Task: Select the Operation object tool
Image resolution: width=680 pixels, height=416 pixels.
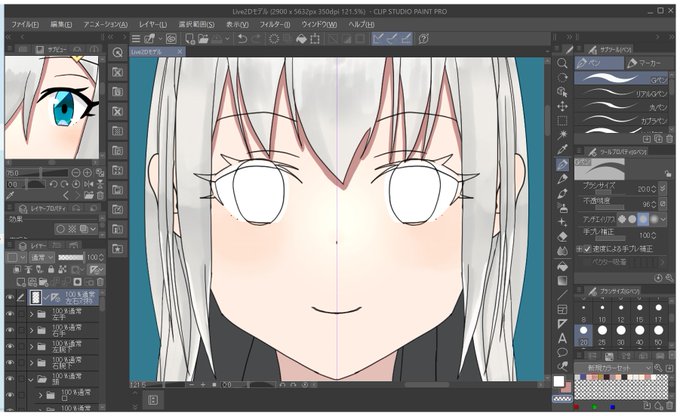Action: point(562,92)
